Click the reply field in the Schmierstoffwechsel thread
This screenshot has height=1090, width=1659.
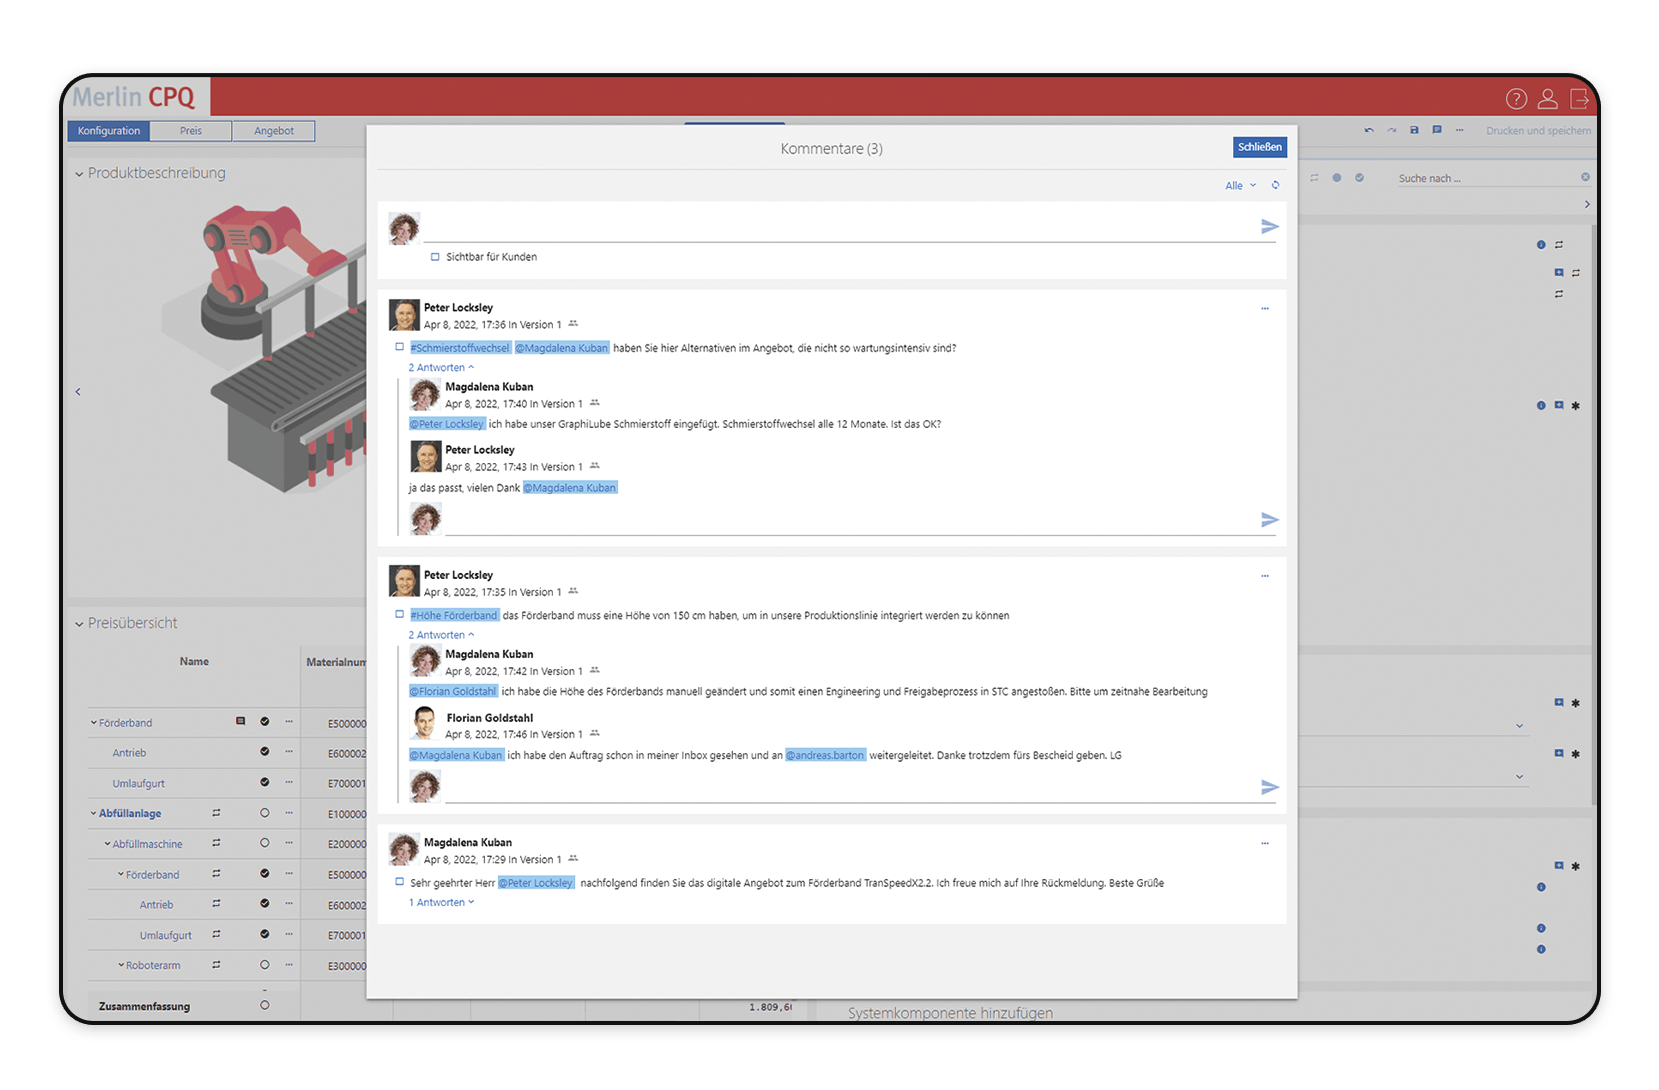coord(851,520)
